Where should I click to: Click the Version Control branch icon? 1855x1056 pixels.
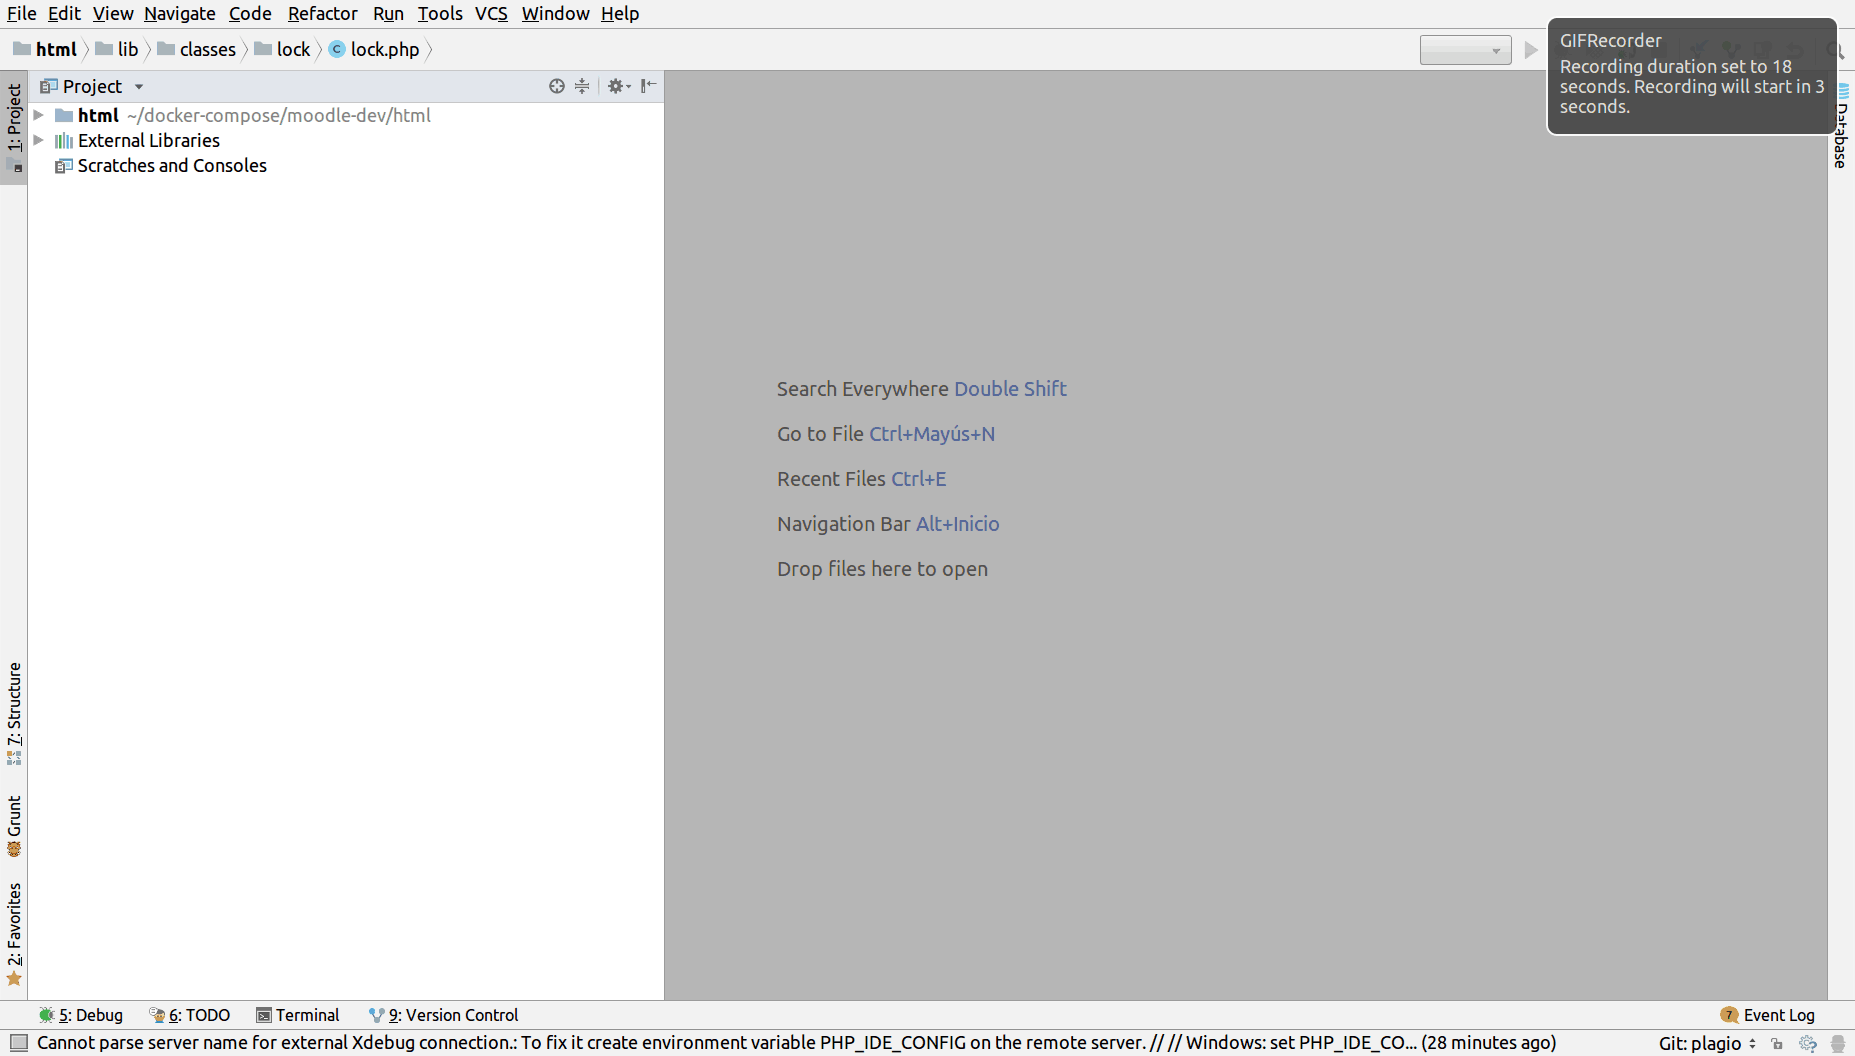376,1015
